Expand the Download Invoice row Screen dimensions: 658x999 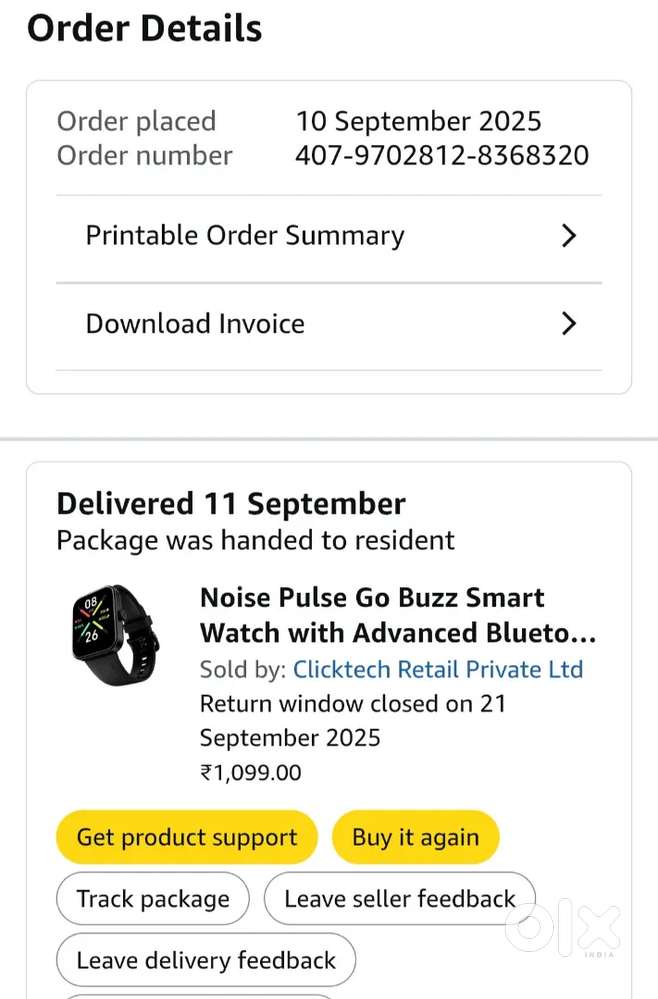195,323
